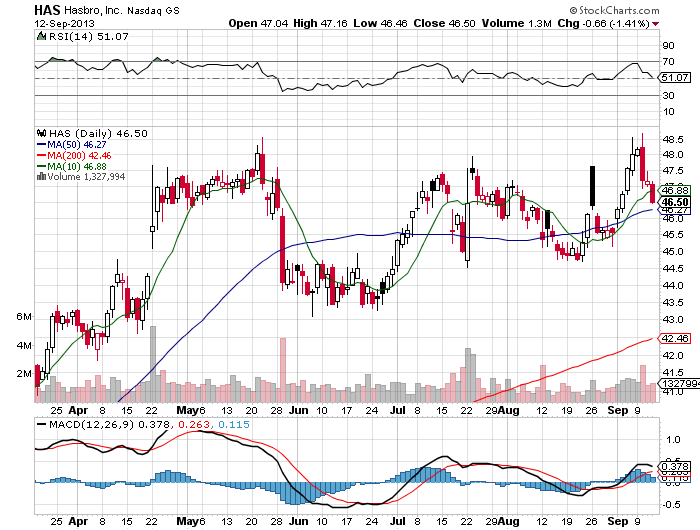Image resolution: width=700 pixels, height=530 pixels.
Task: Click the MA(200) 42.46 legend entry
Action: pyautogui.click(x=79, y=155)
